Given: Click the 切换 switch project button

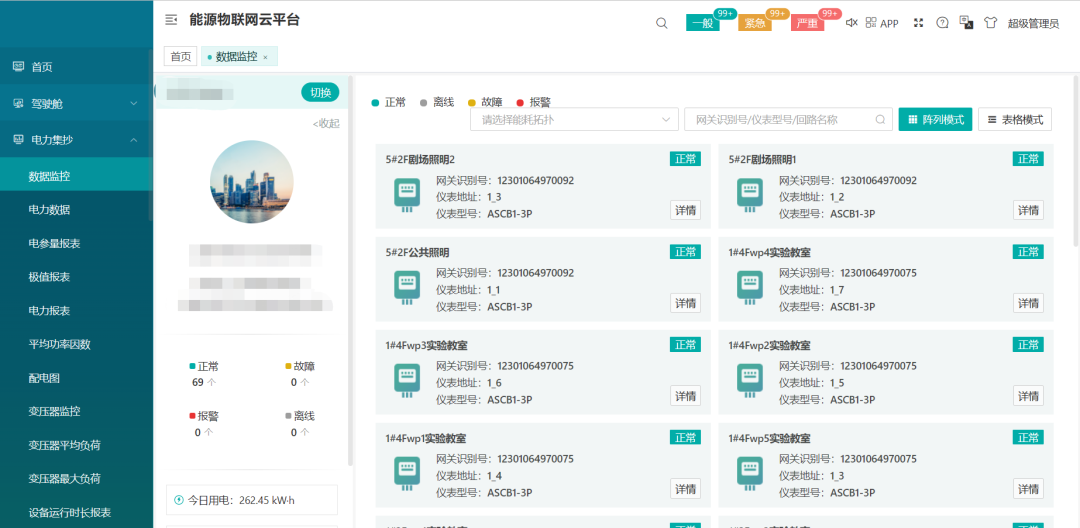Looking at the screenshot, I should (x=320, y=93).
